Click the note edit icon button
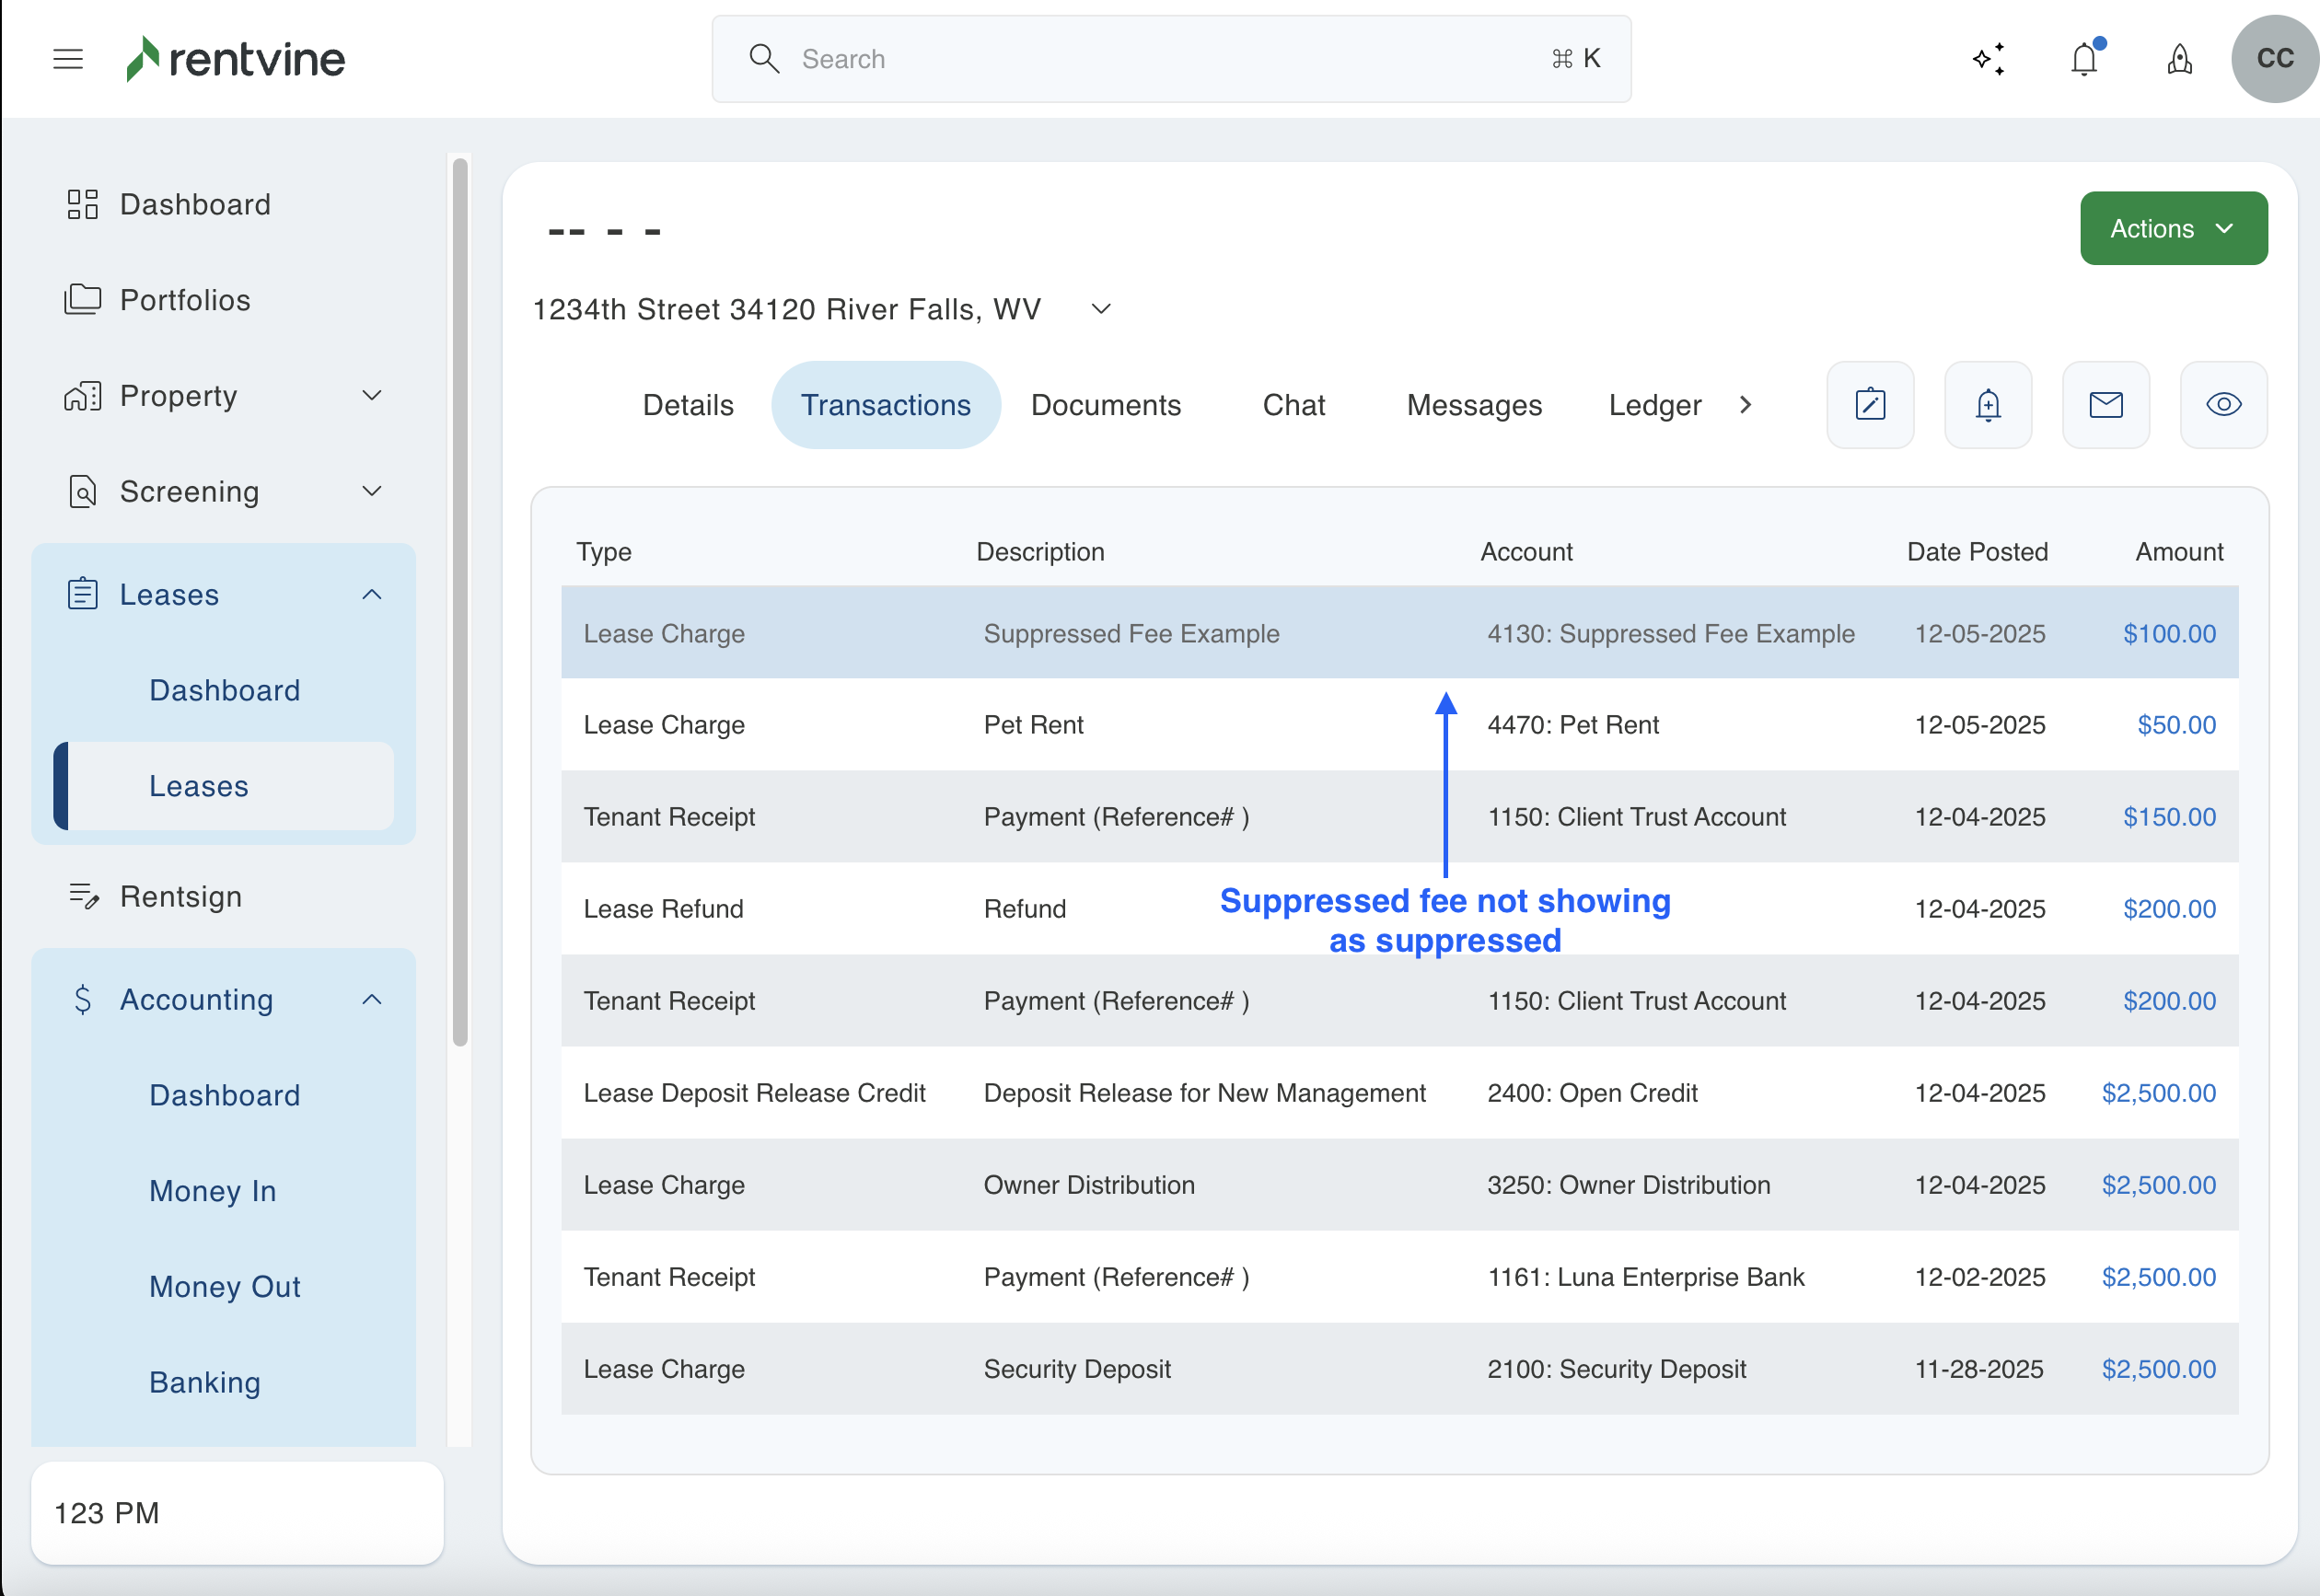The image size is (2320, 1596). (x=1870, y=405)
